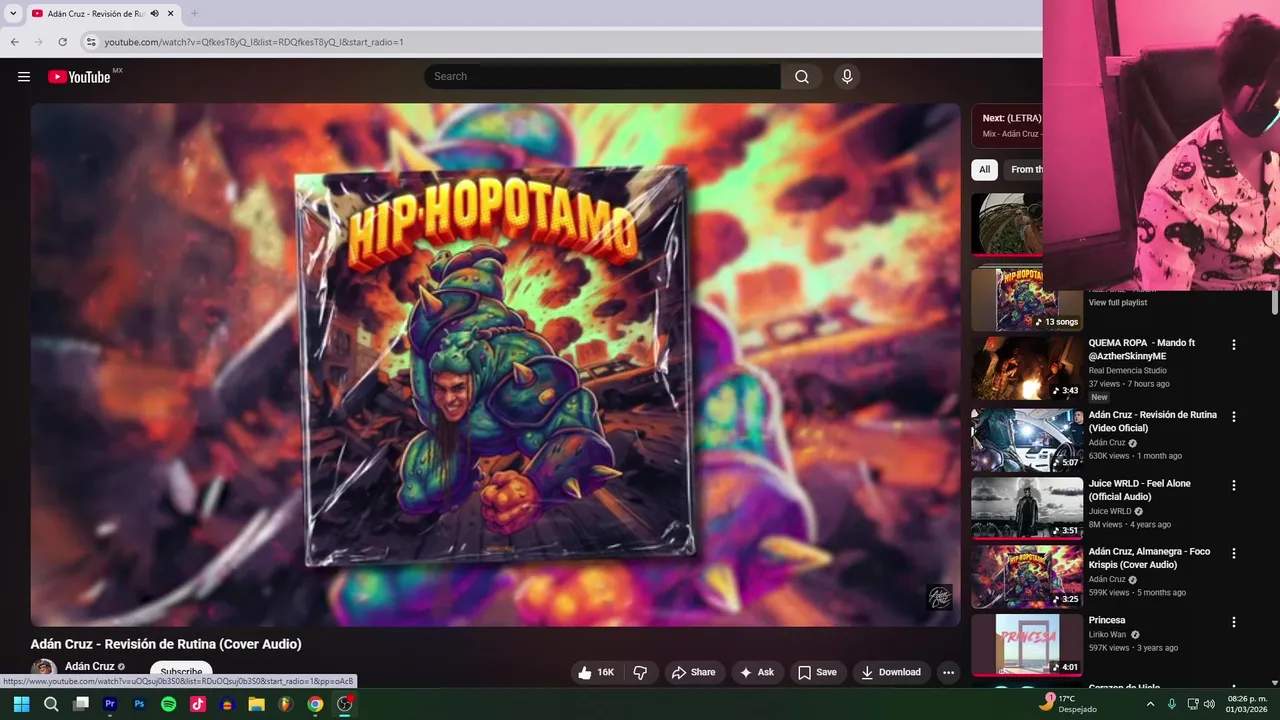Go back in Chrome

(x=15, y=42)
